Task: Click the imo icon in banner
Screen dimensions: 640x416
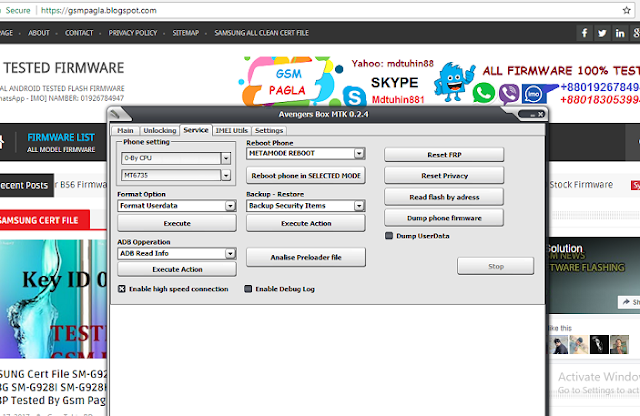Action: coord(533,94)
